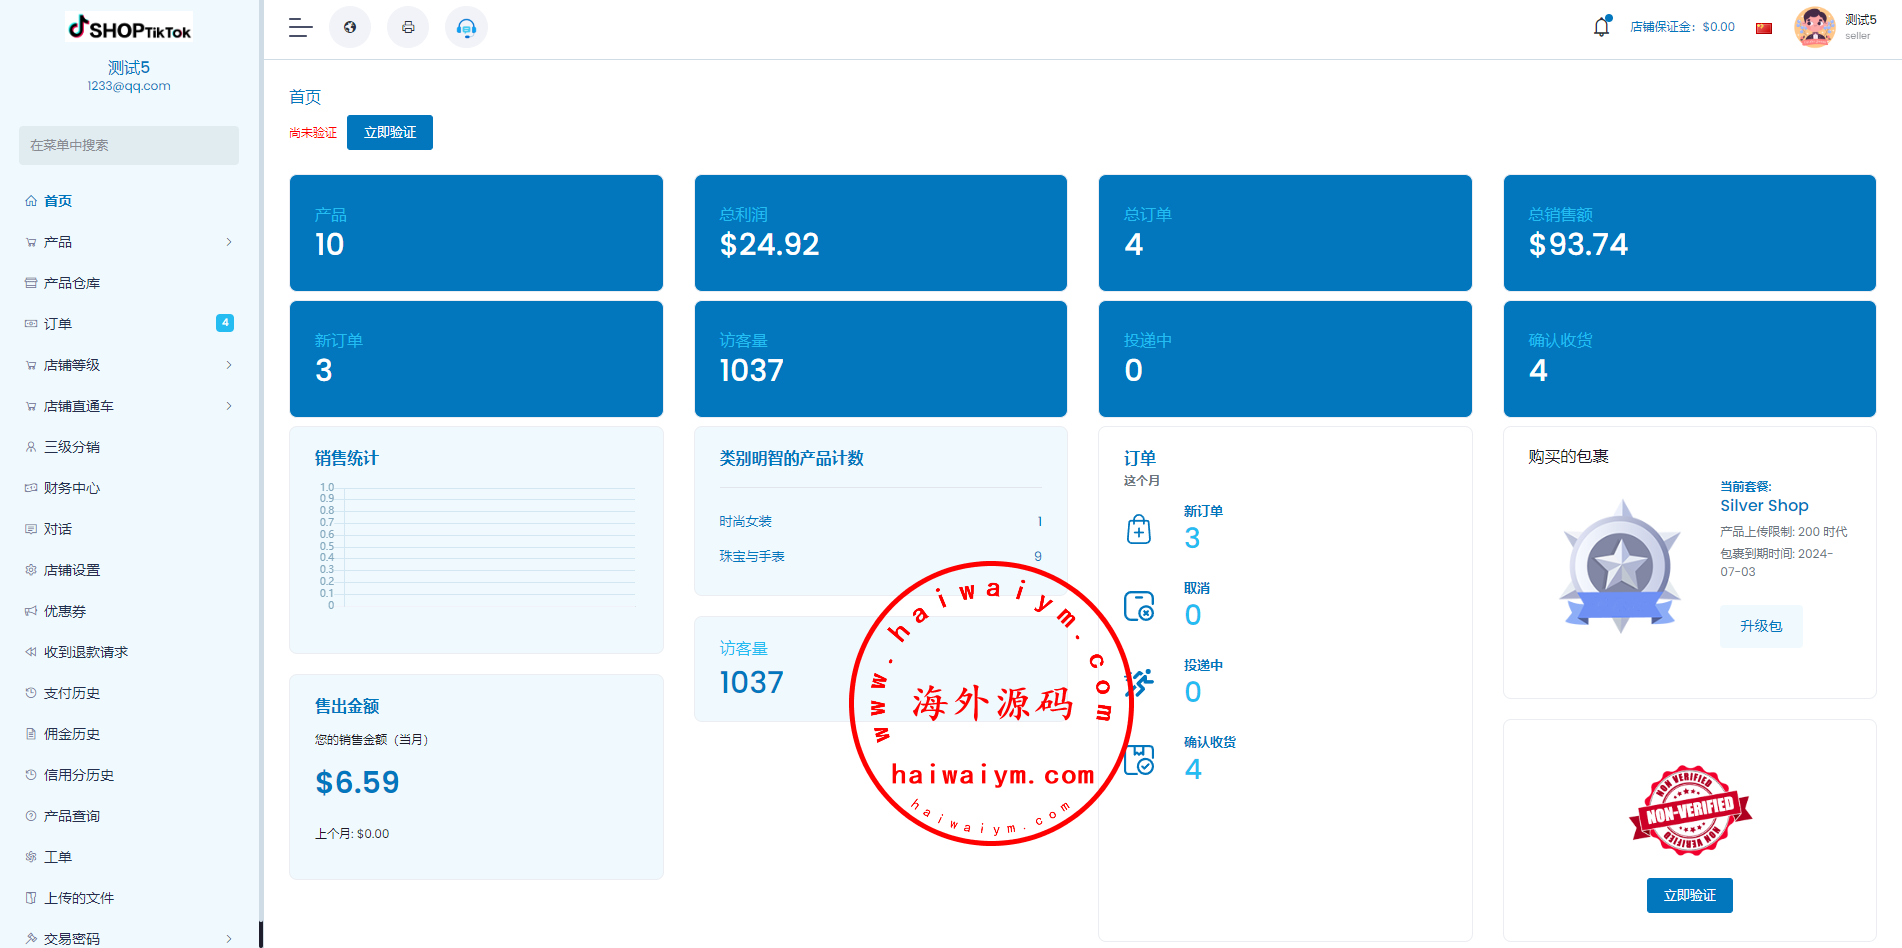Click the hamburger menu toggle icon

click(300, 28)
